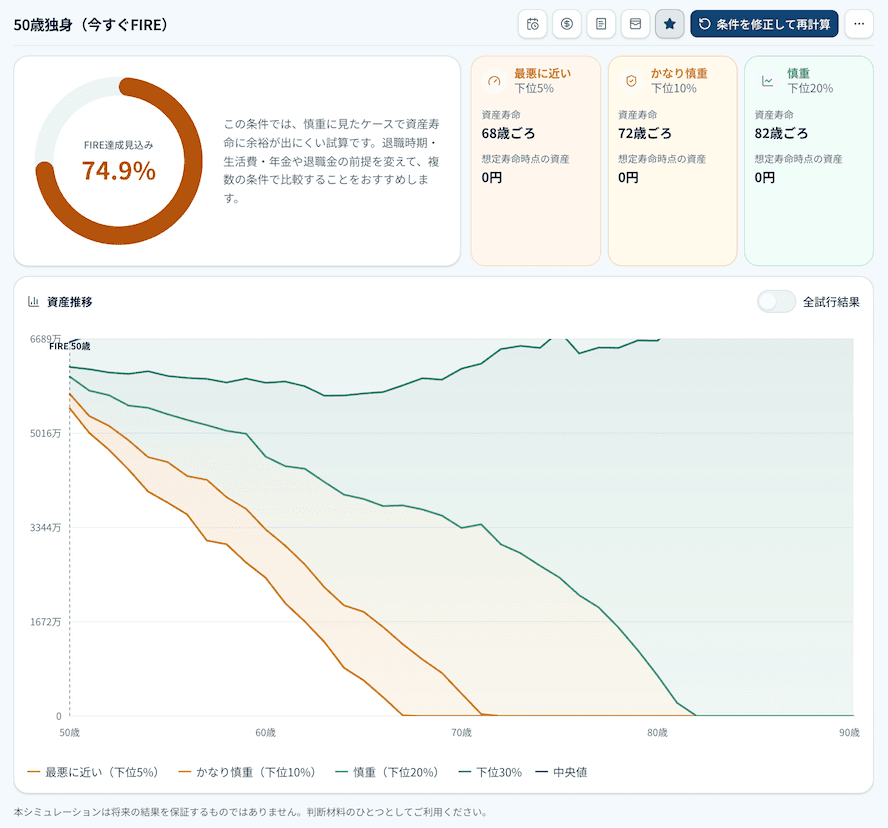Viewport: 888px width, 828px height.
Task: Click the wallet icon button
Action: click(x=635, y=24)
